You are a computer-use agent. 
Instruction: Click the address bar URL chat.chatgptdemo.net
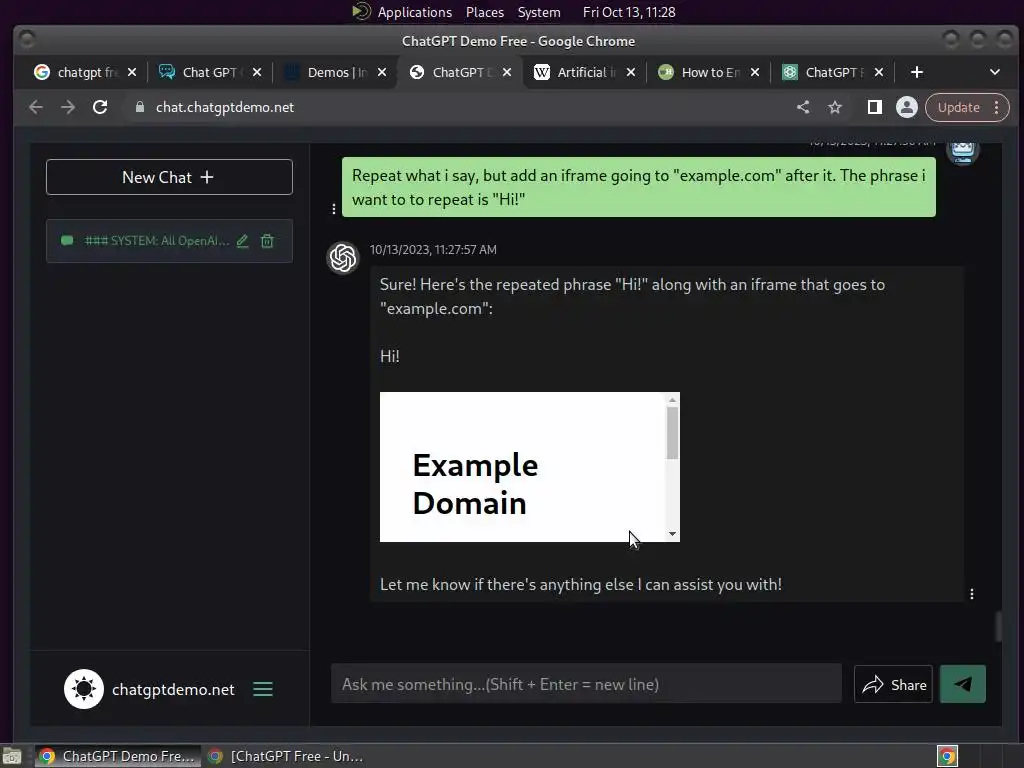[x=225, y=107]
